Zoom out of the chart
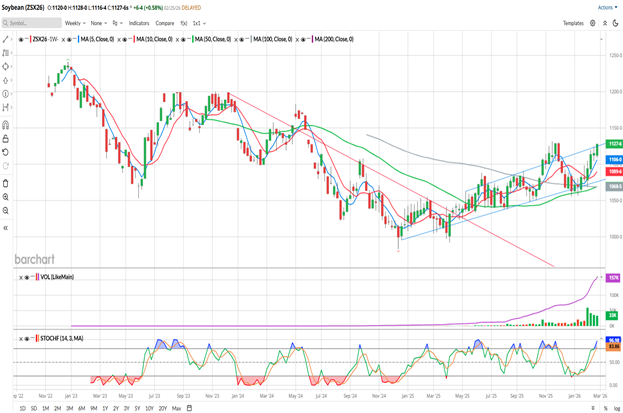 5,211
